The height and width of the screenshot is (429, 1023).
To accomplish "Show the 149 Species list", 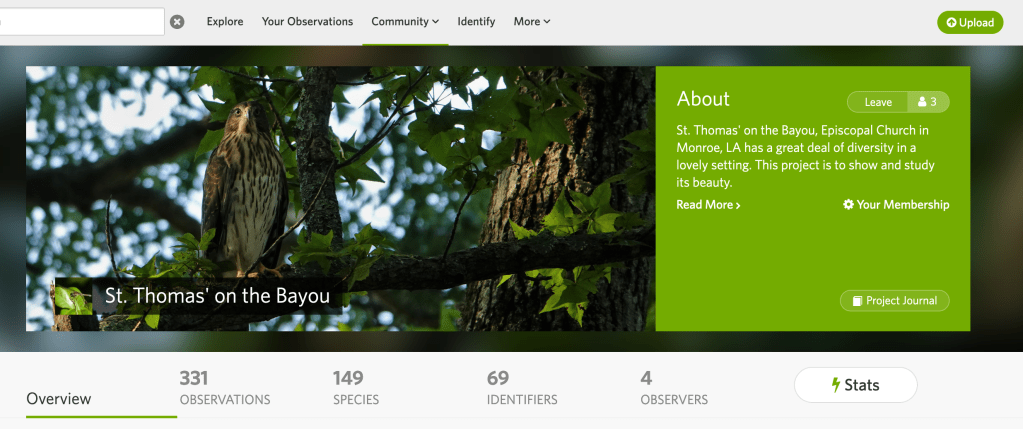I will [x=356, y=388].
